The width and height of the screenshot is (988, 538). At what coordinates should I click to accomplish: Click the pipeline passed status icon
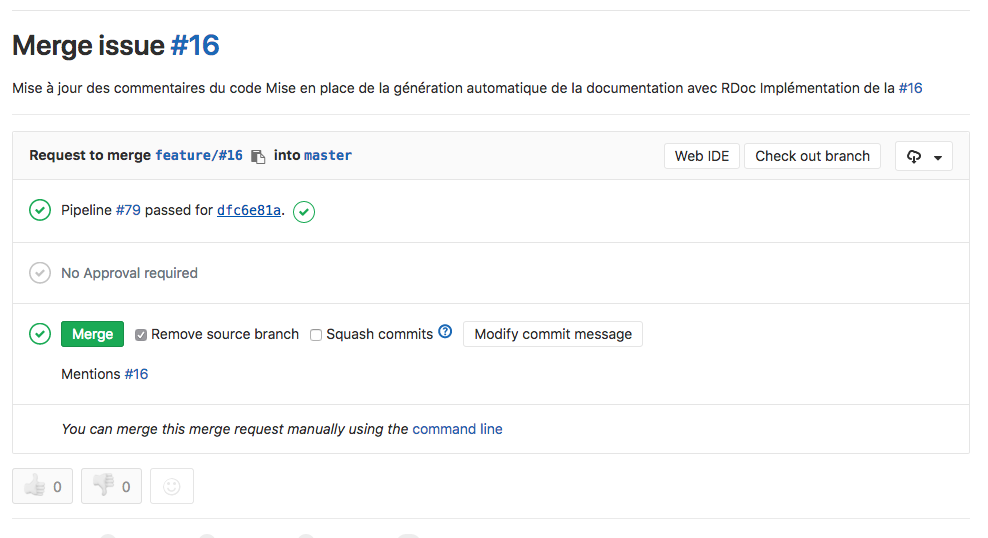(x=40, y=210)
